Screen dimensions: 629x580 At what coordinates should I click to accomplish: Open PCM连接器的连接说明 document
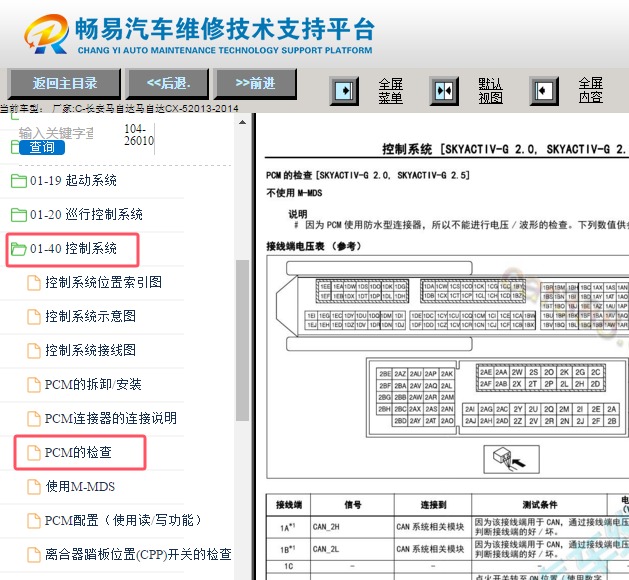click(x=111, y=418)
